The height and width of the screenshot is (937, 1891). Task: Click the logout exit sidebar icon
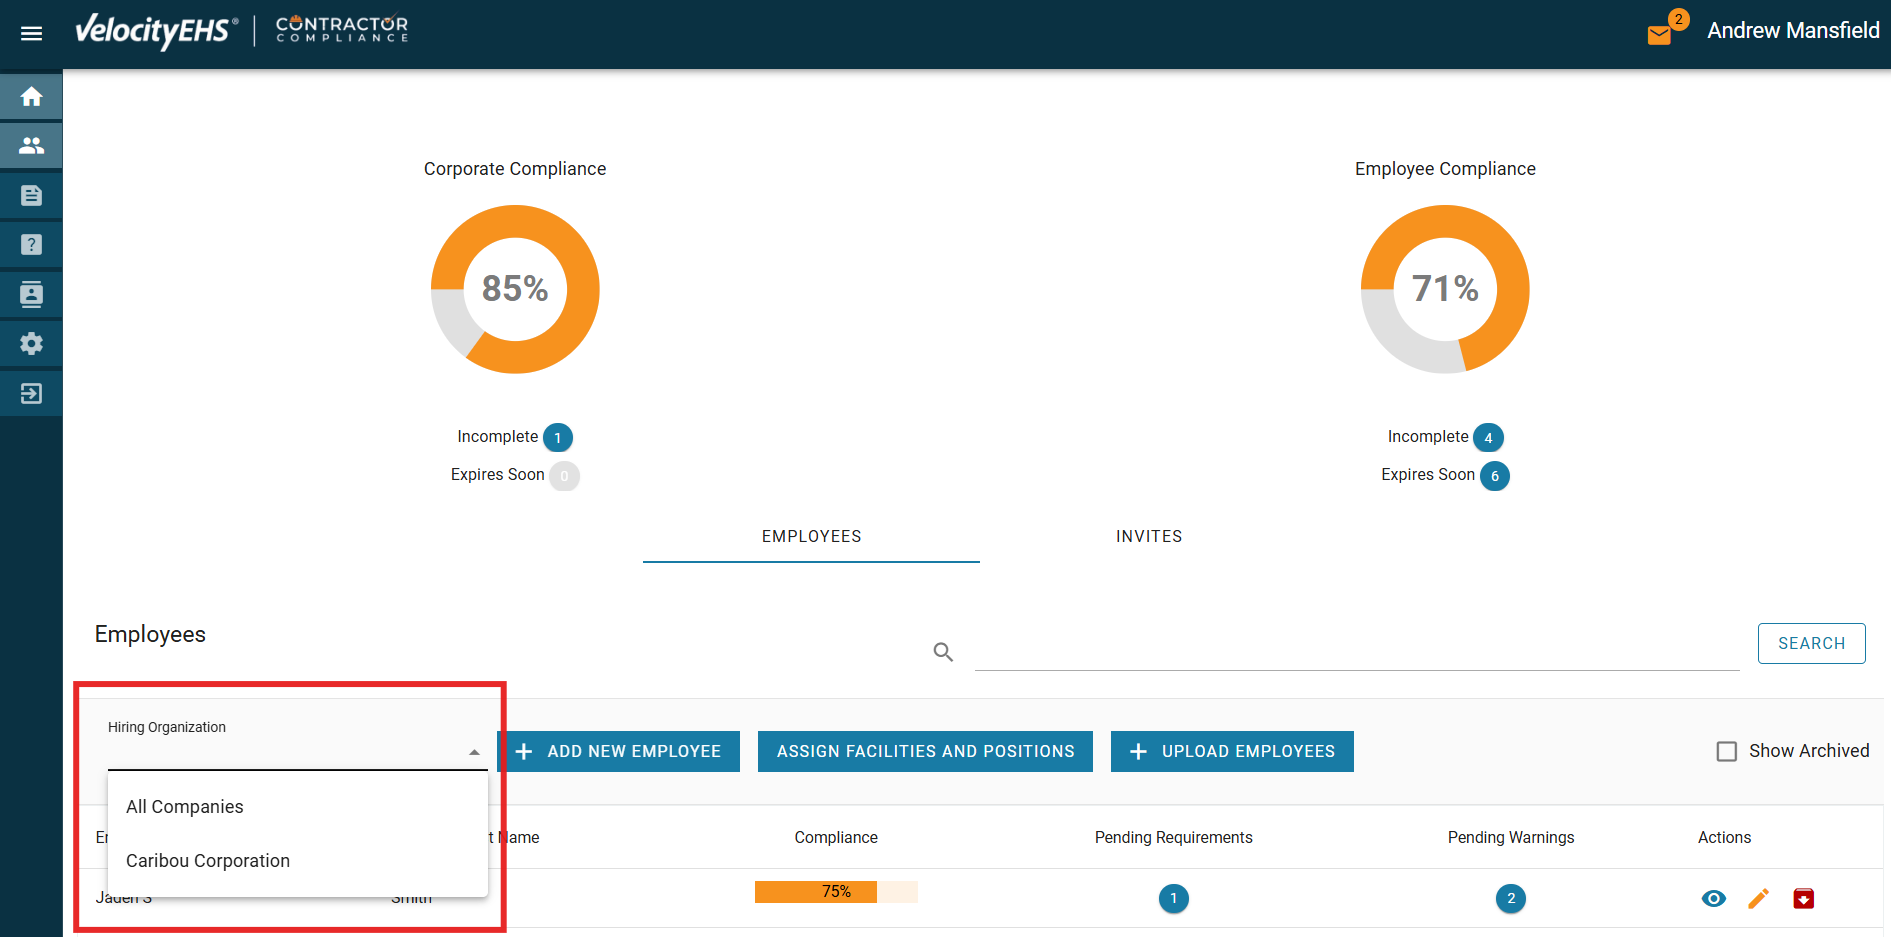(31, 393)
